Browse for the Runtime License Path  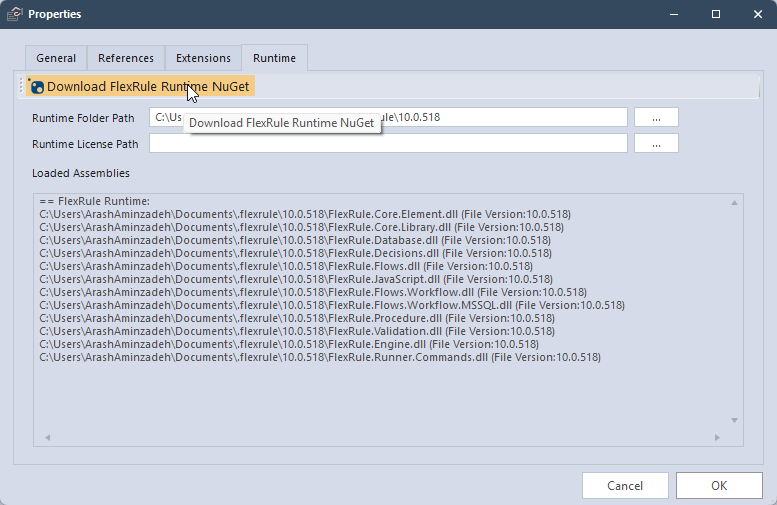click(x=656, y=144)
